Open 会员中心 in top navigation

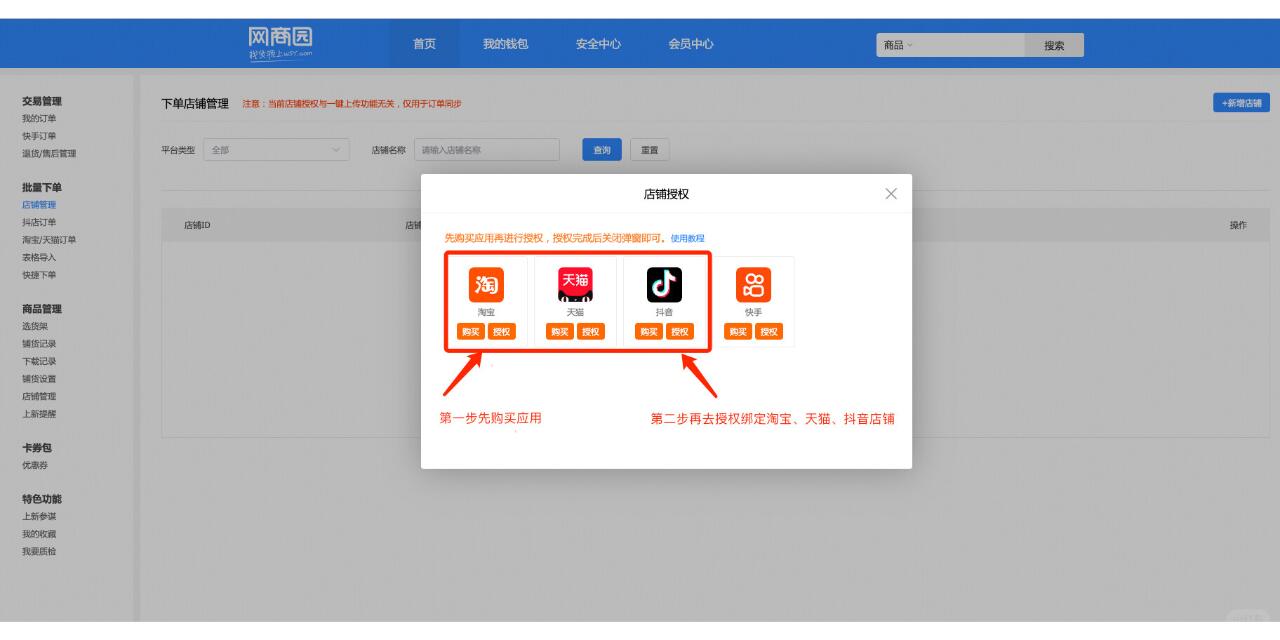click(691, 44)
